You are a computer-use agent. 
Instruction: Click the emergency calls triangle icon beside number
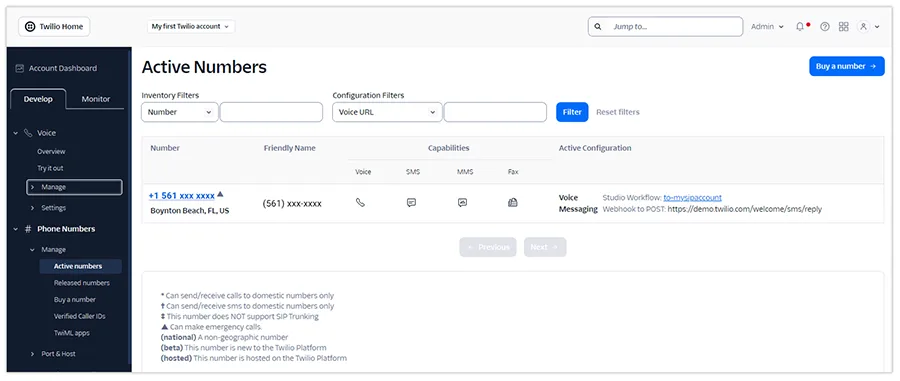[x=220, y=195]
